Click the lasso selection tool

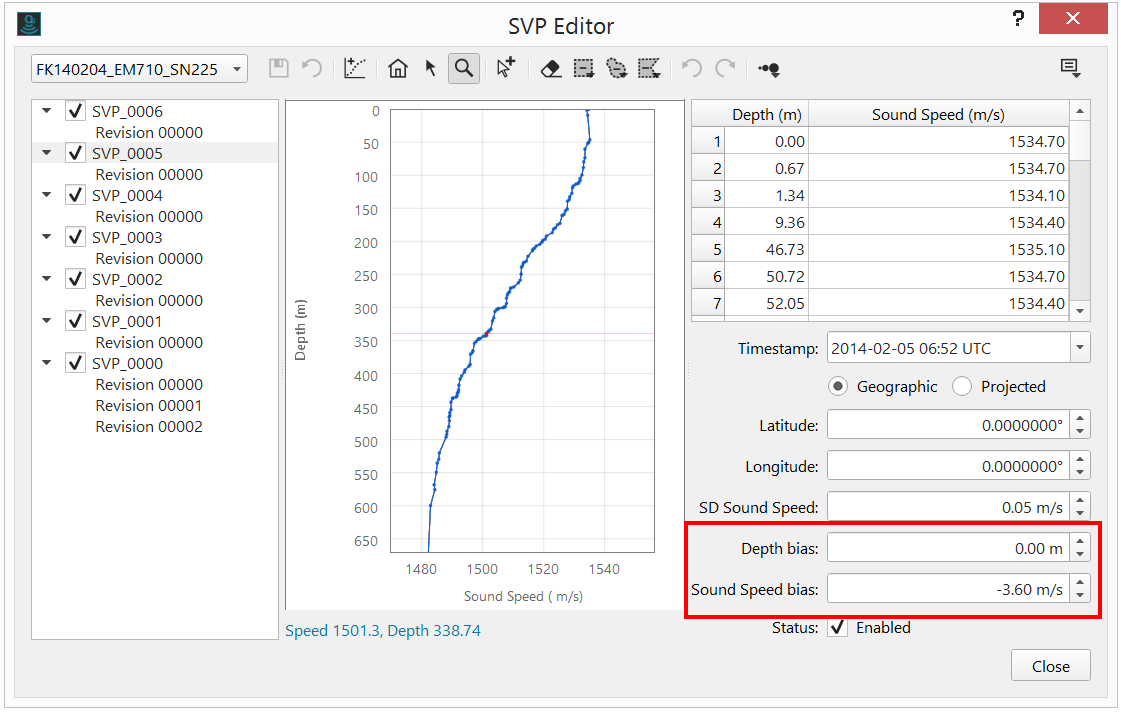pos(616,69)
